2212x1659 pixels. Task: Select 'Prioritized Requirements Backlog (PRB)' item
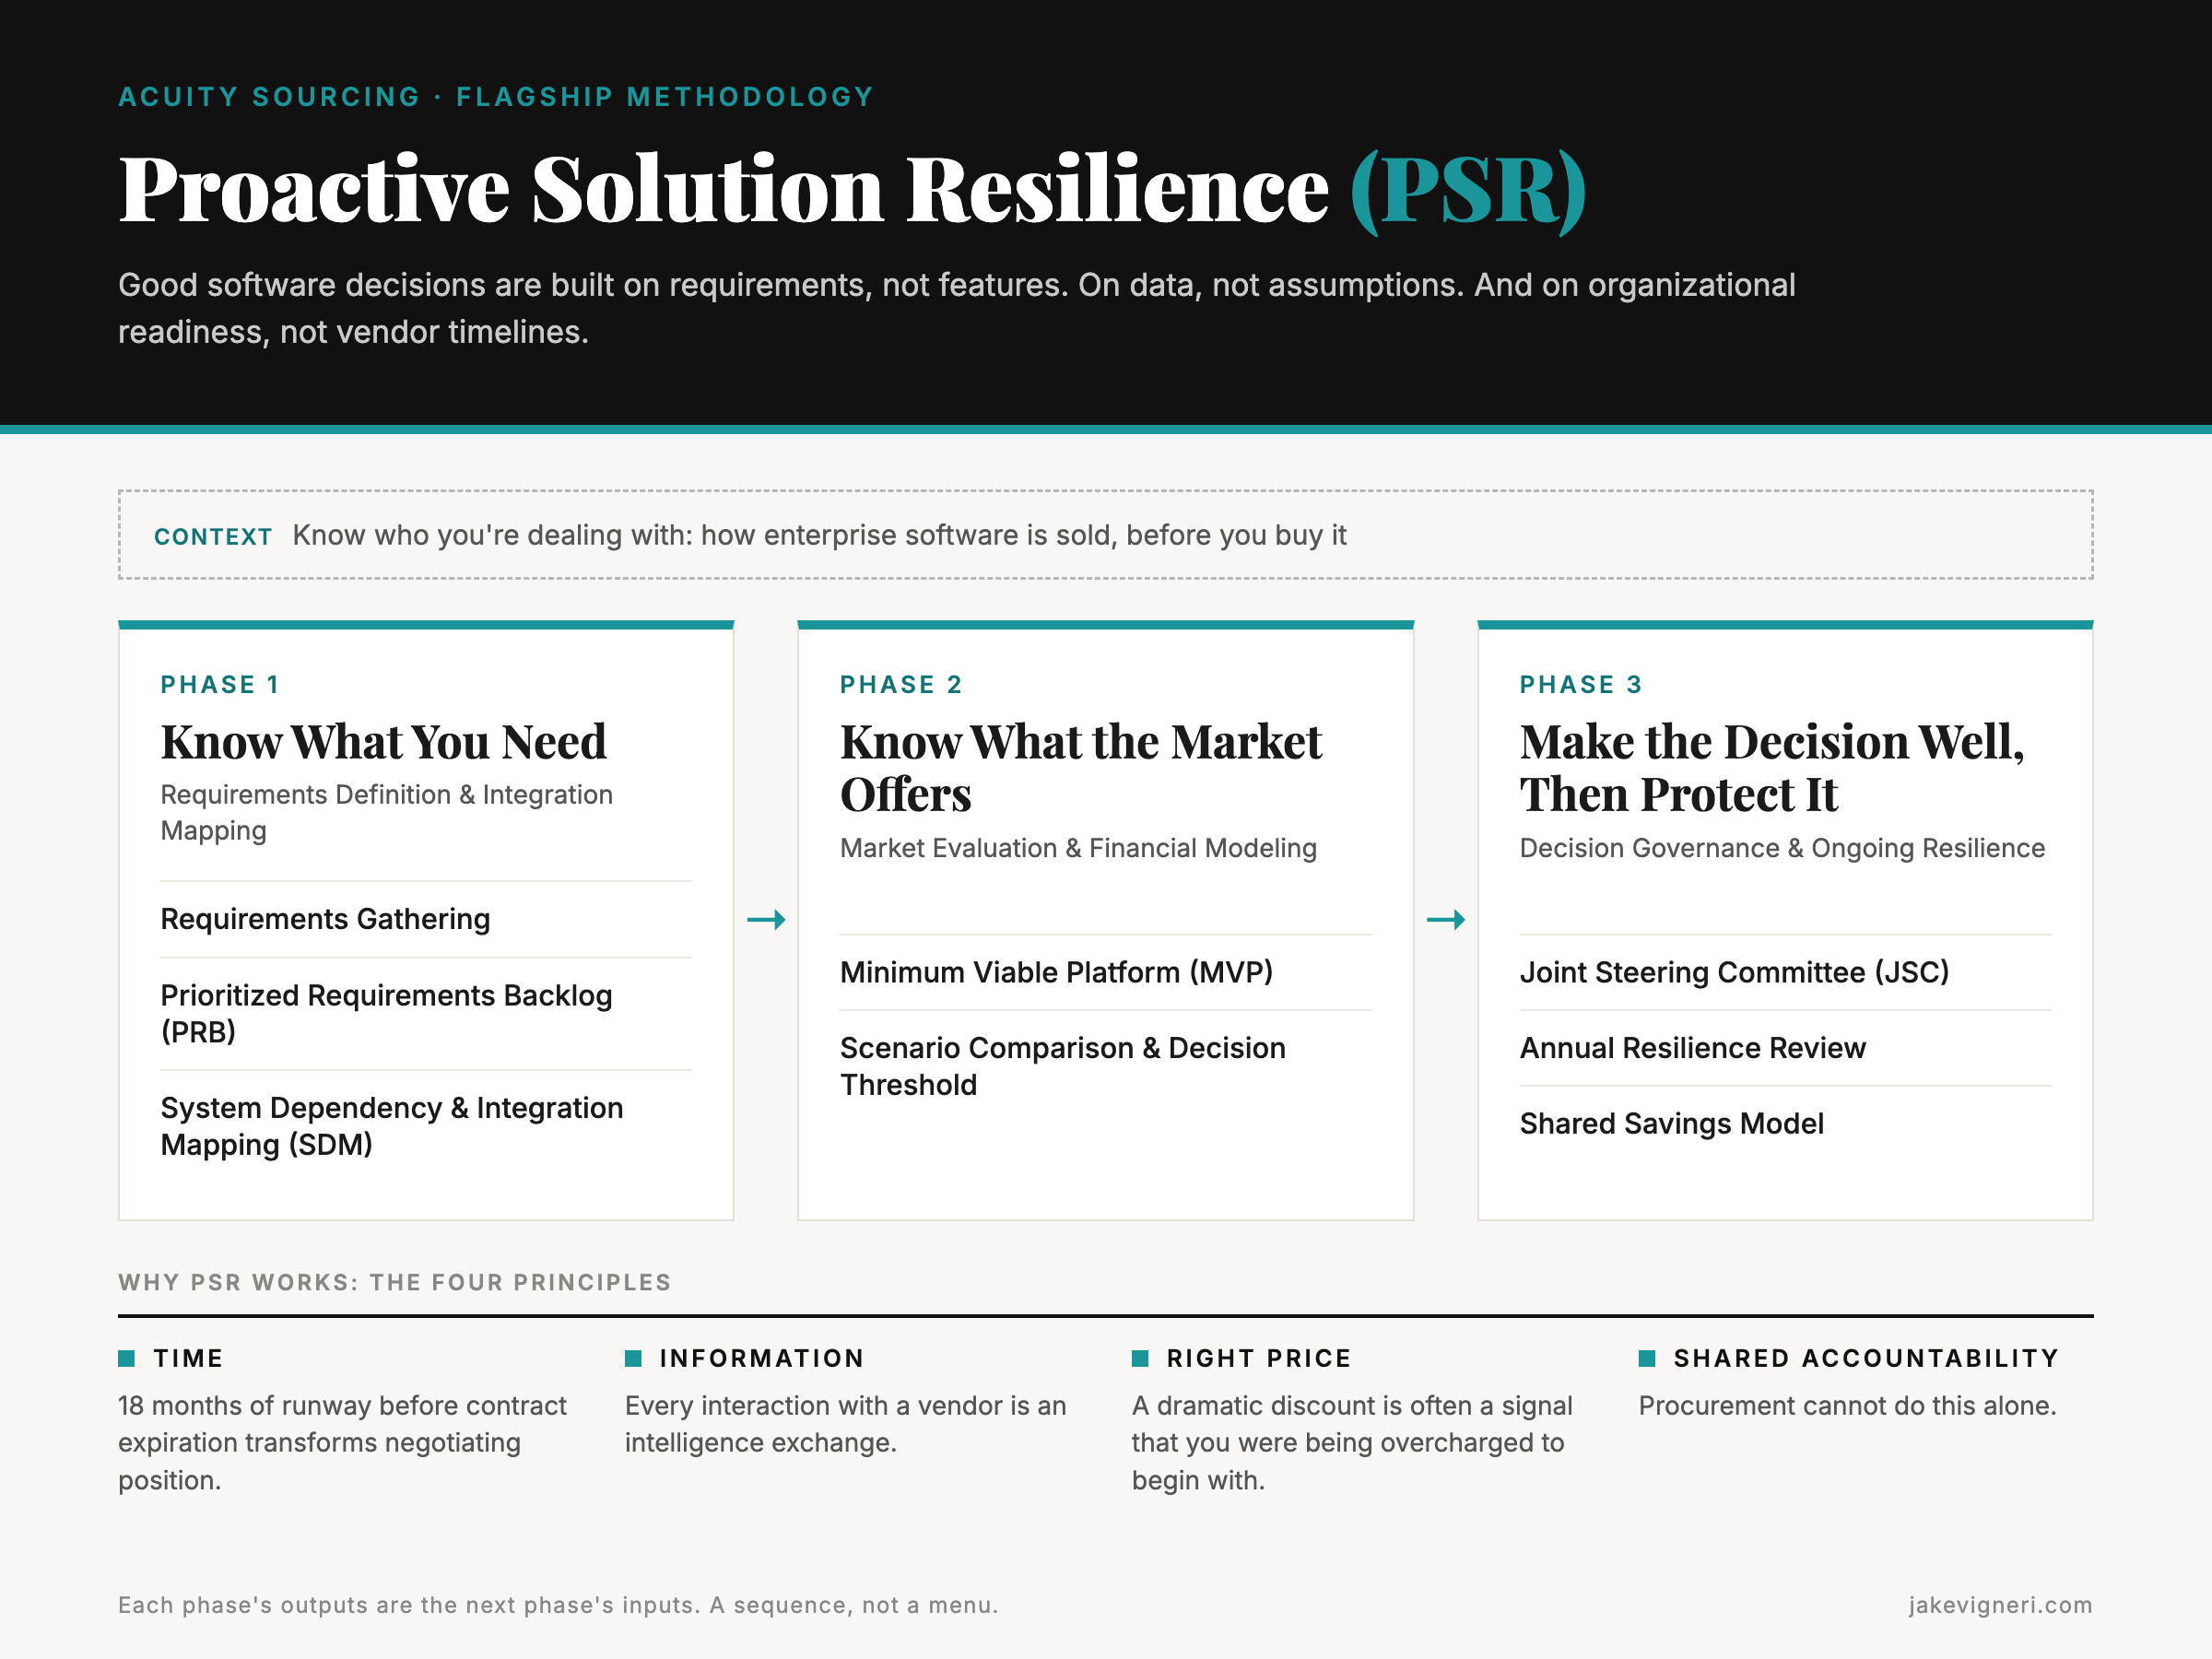386,1013
